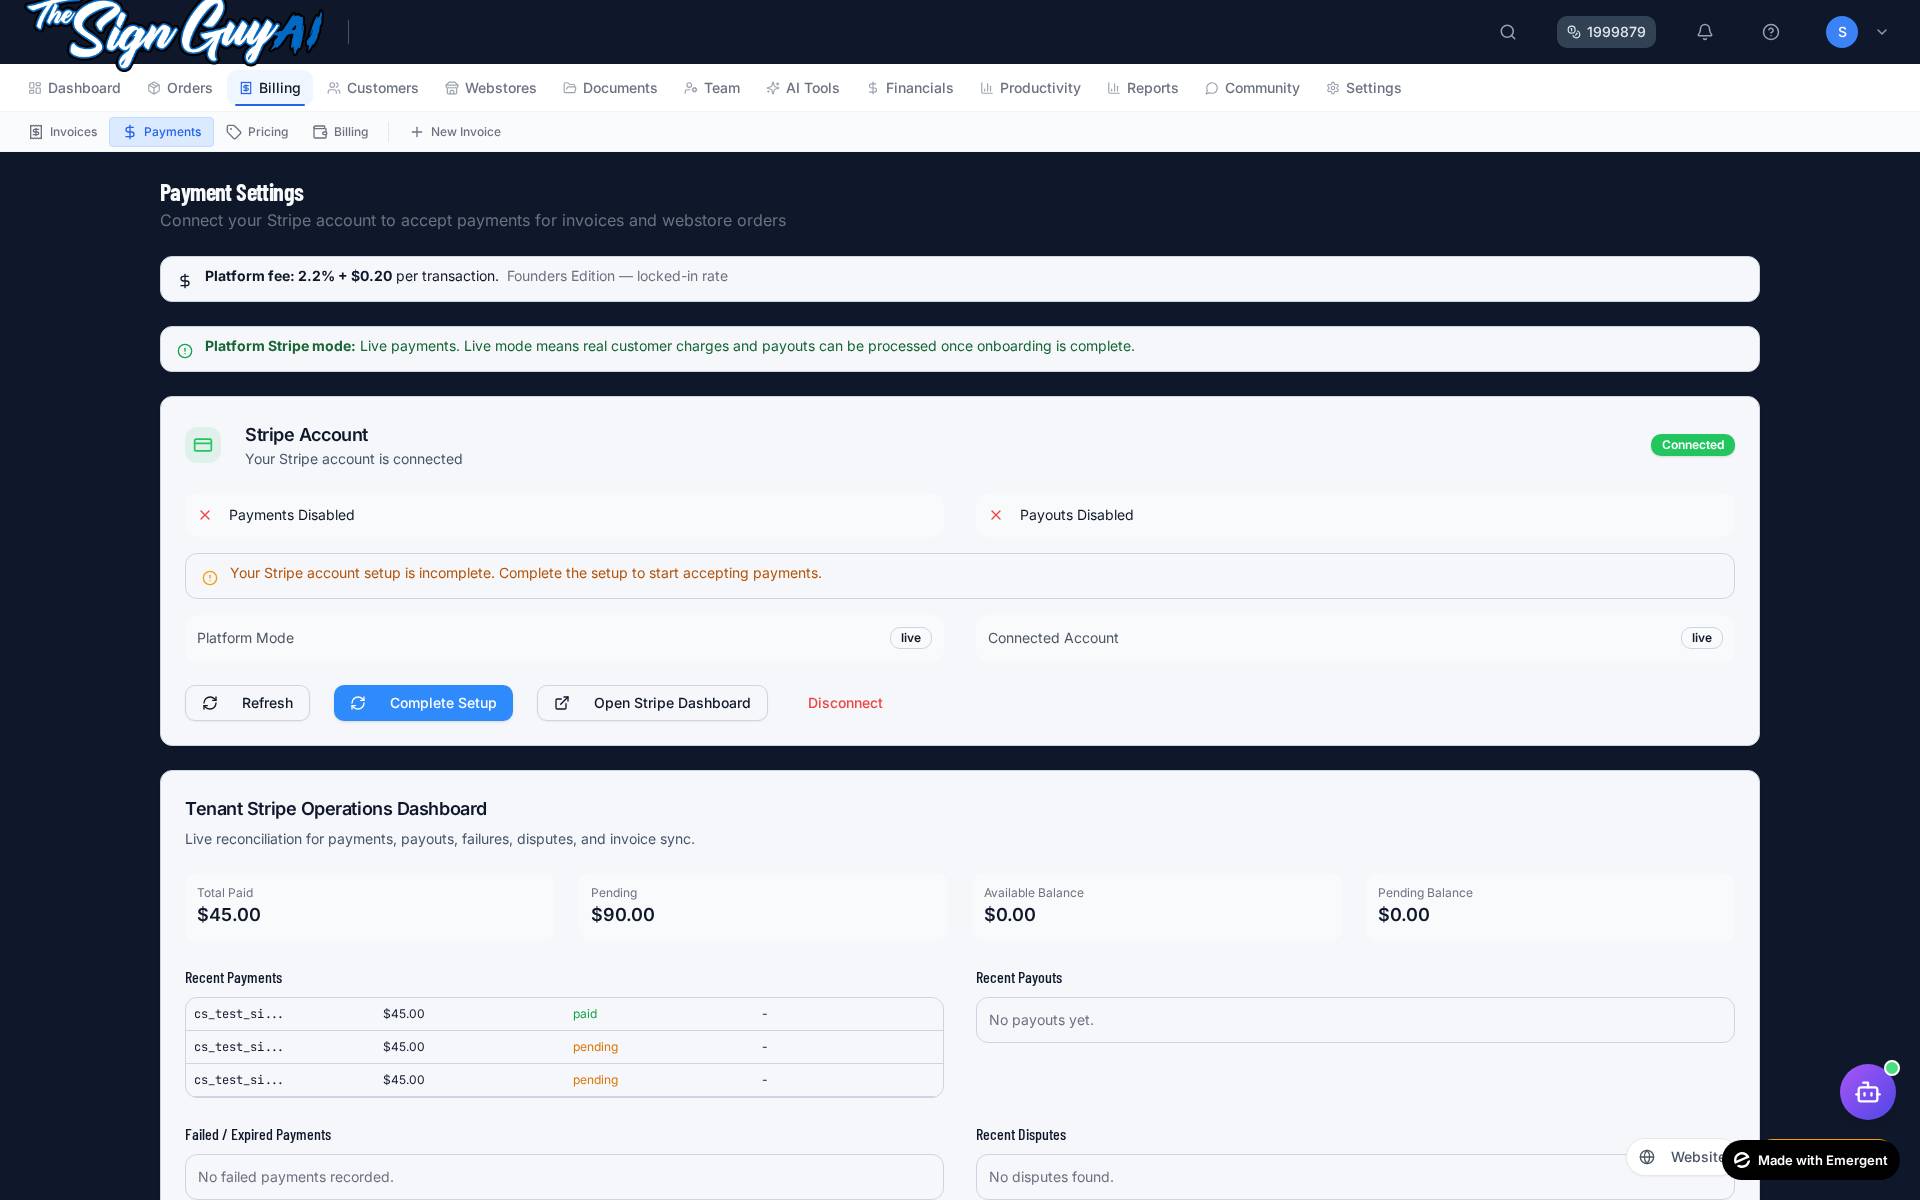Screen dimensions: 1920x1200
Task: Open the Productivity tab
Action: (x=1030, y=88)
